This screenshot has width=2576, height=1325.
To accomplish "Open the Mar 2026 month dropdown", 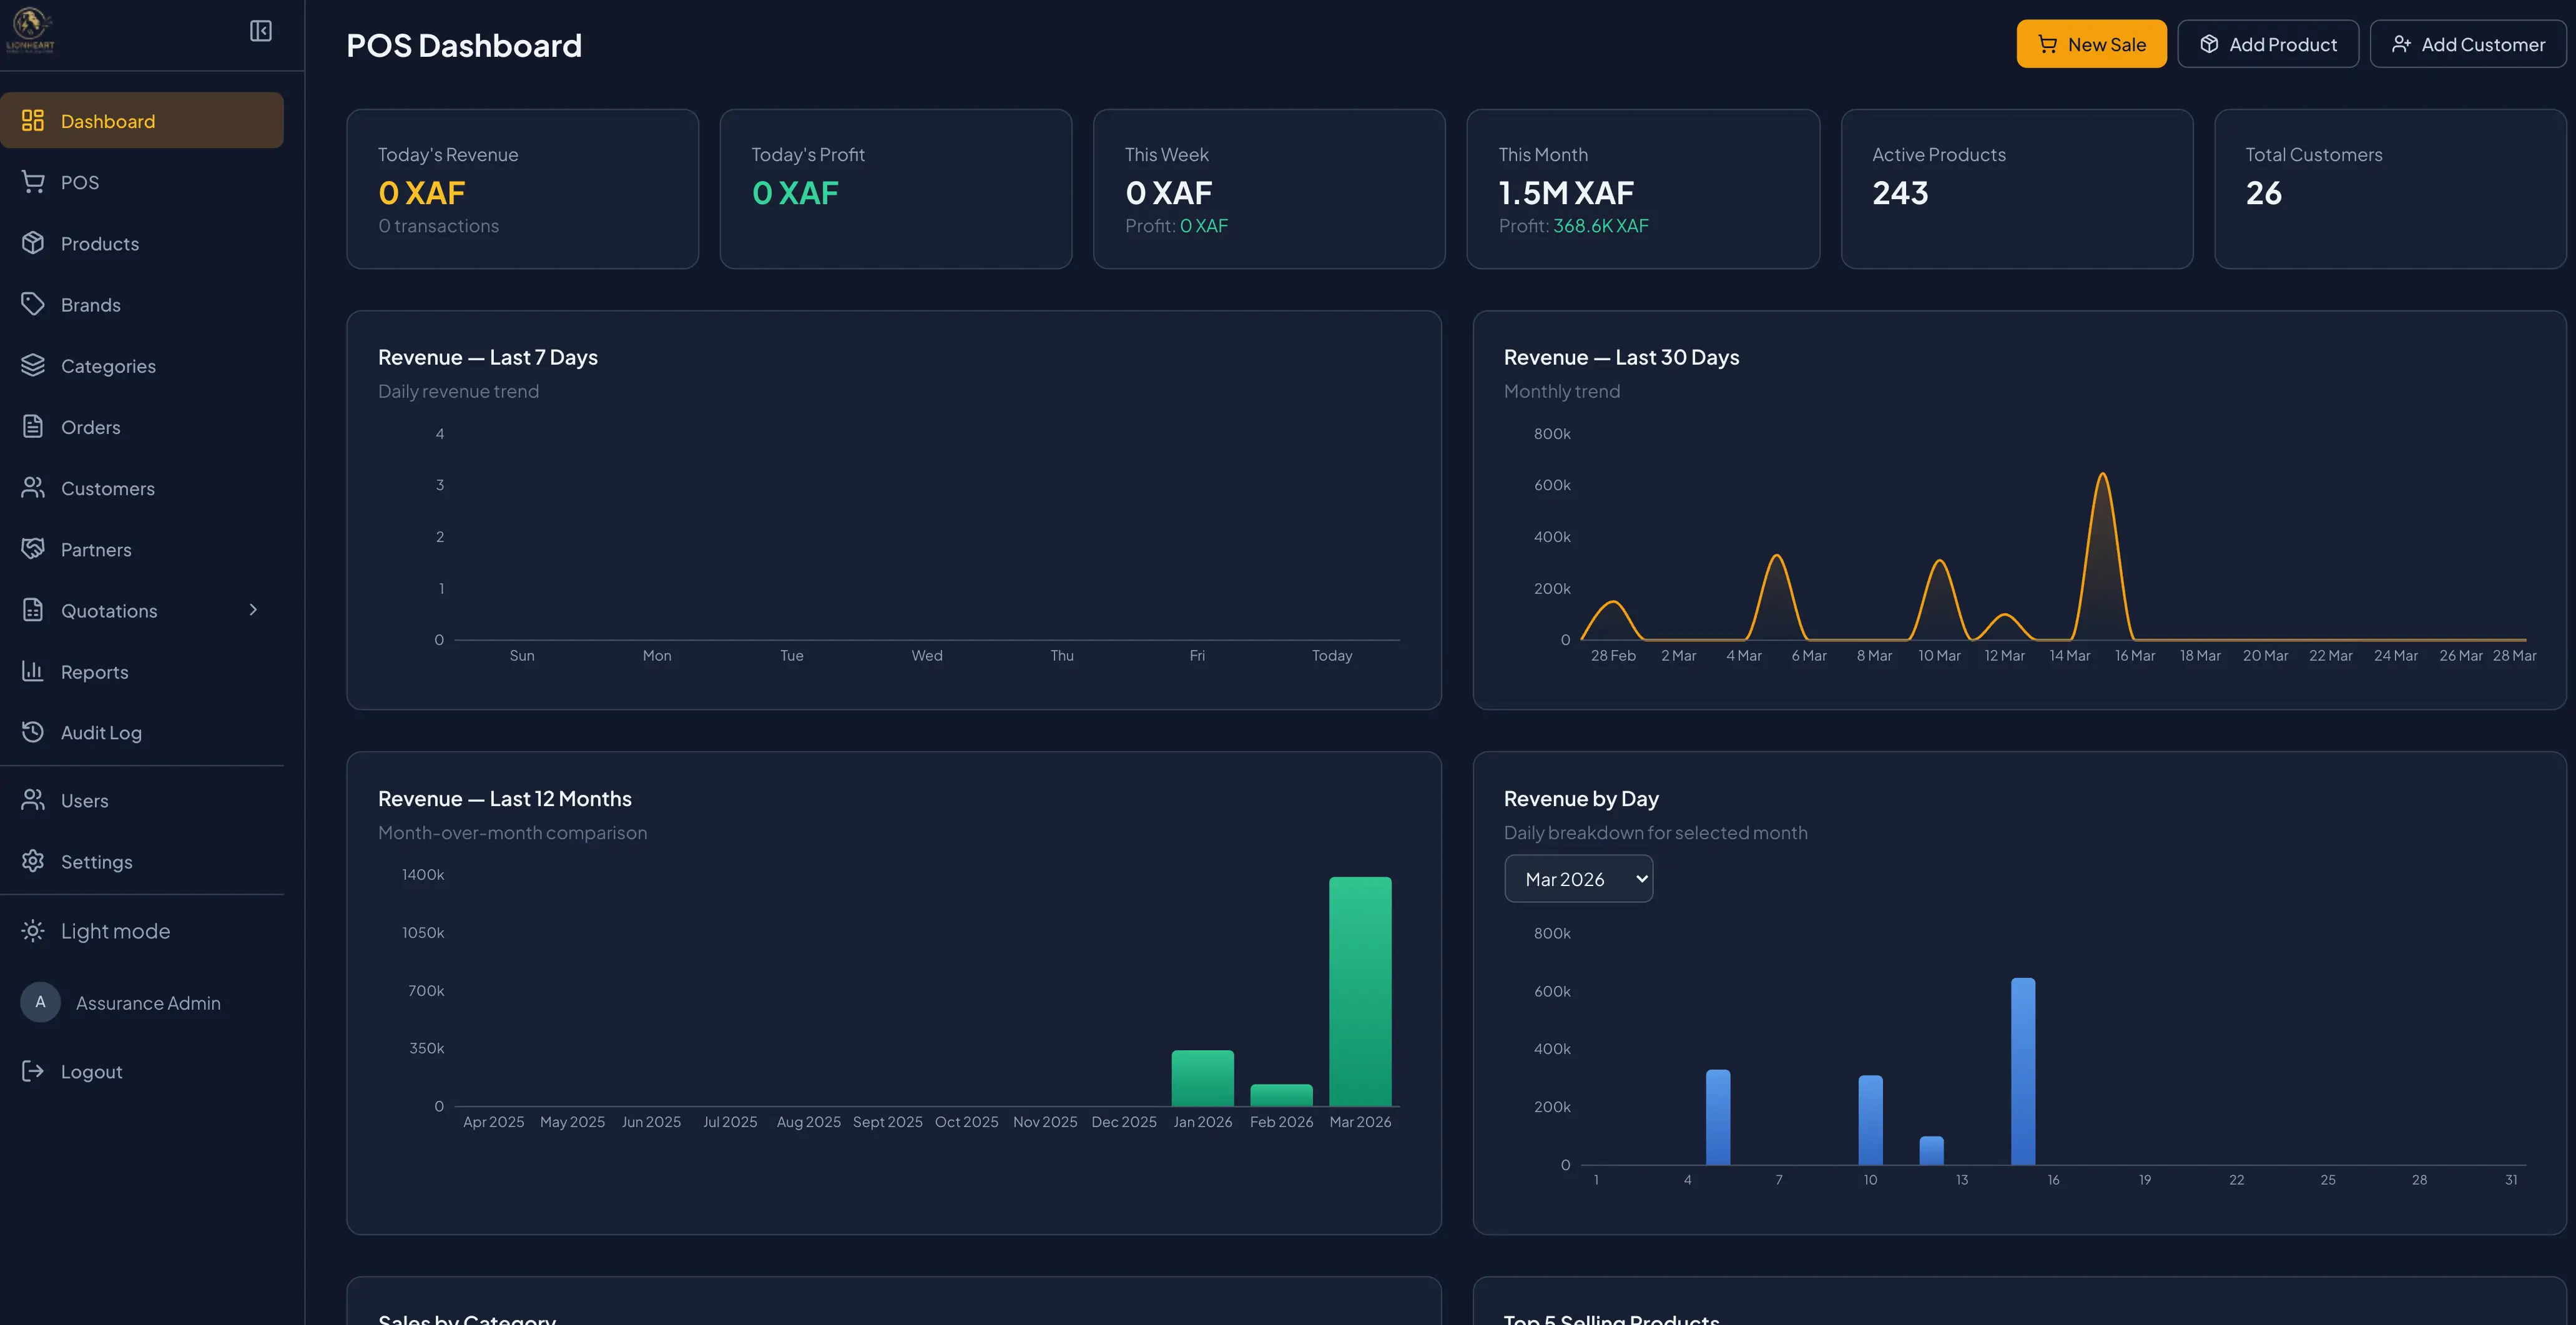I will [1578, 879].
